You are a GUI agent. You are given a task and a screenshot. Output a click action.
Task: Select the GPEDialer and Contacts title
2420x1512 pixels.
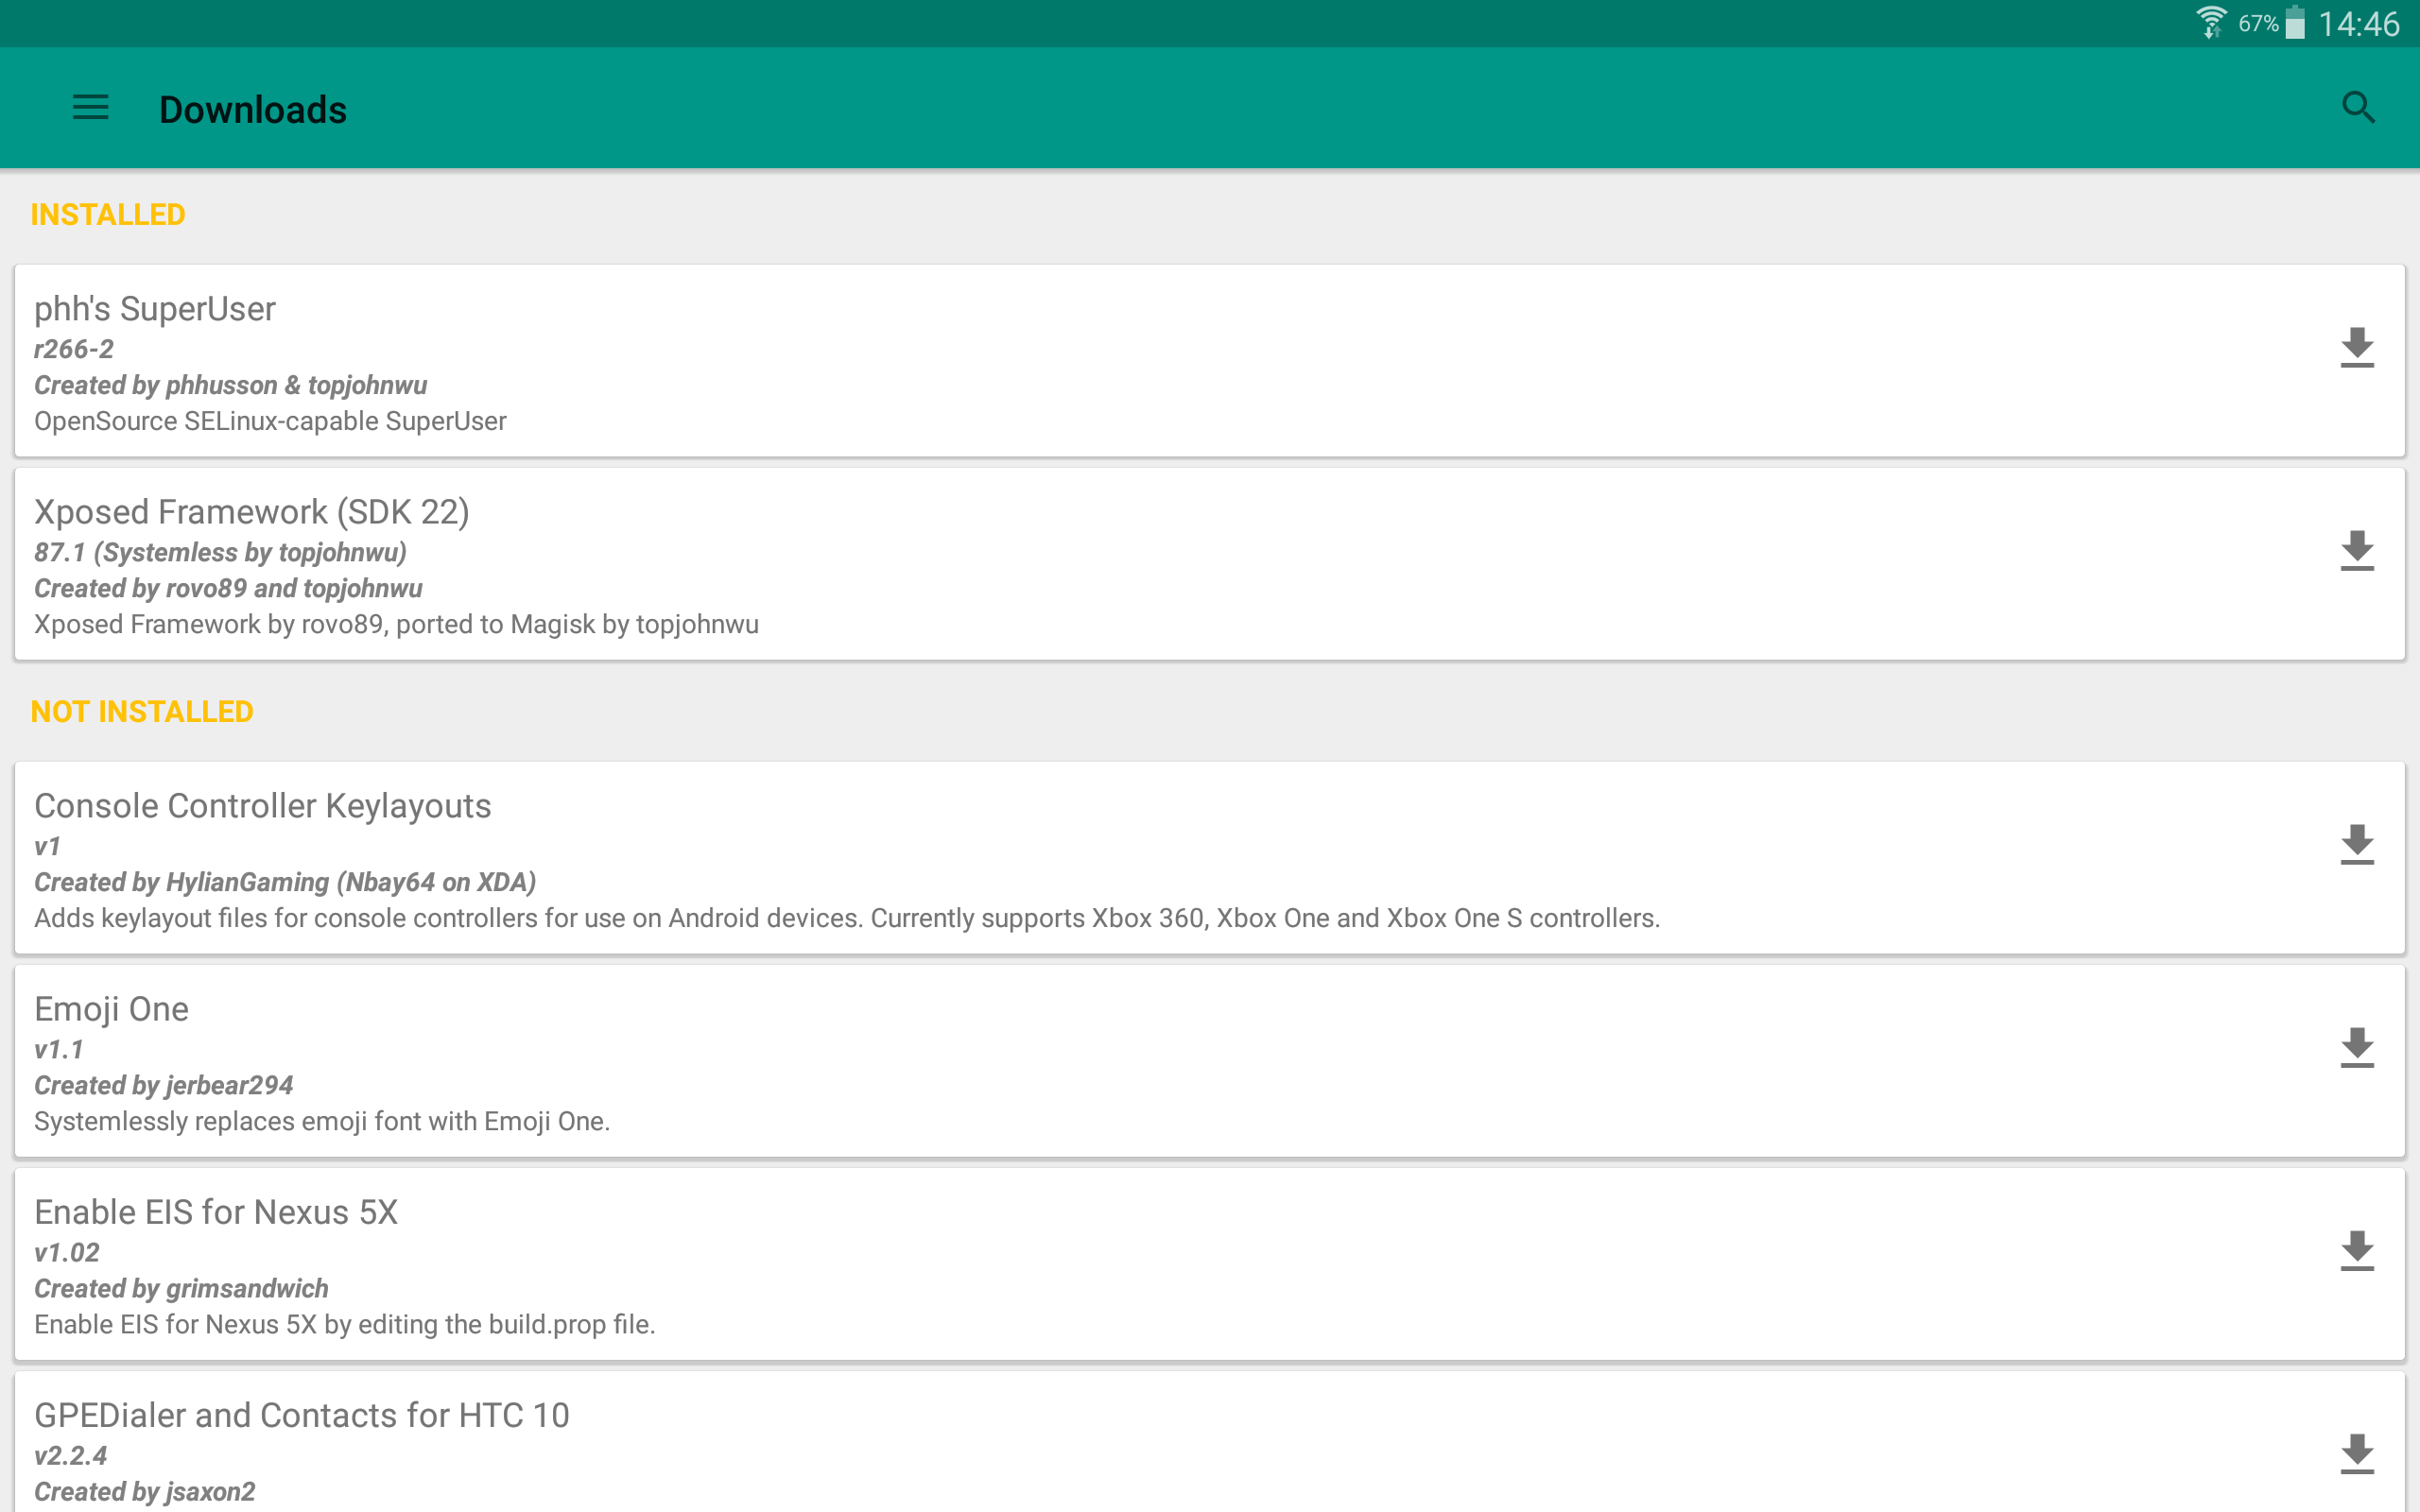[x=301, y=1415]
